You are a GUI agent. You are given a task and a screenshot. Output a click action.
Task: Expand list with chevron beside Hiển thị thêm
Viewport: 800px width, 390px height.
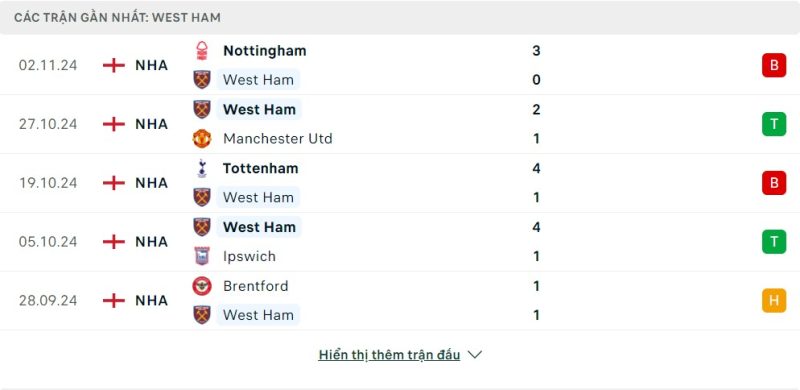pos(474,354)
